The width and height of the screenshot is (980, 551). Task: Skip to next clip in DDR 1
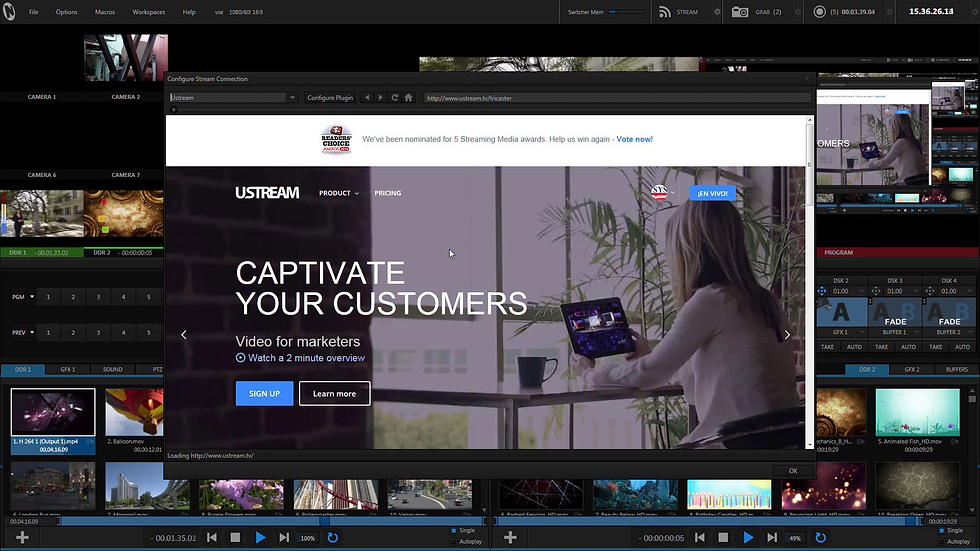tap(284, 537)
